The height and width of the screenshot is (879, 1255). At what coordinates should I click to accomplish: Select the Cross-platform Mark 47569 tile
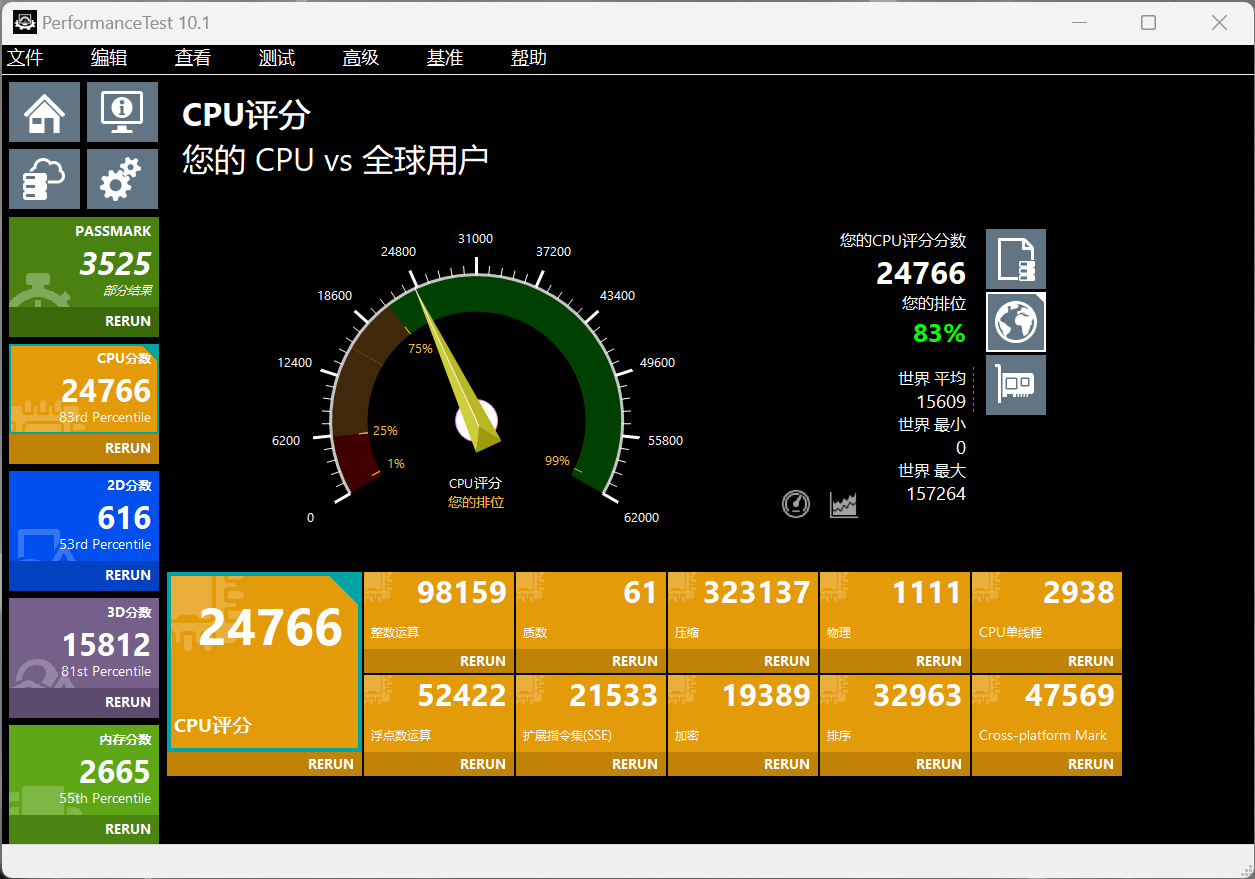tap(1047, 714)
